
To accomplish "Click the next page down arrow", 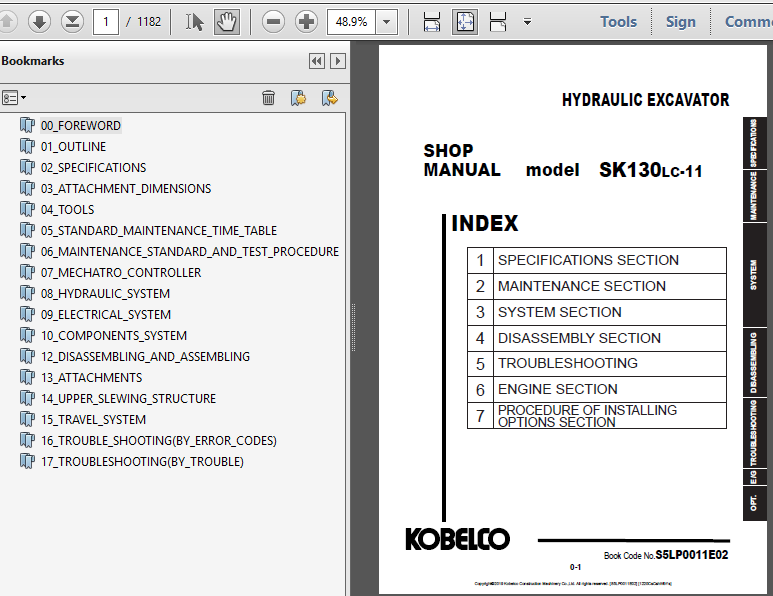I will click(x=39, y=22).
